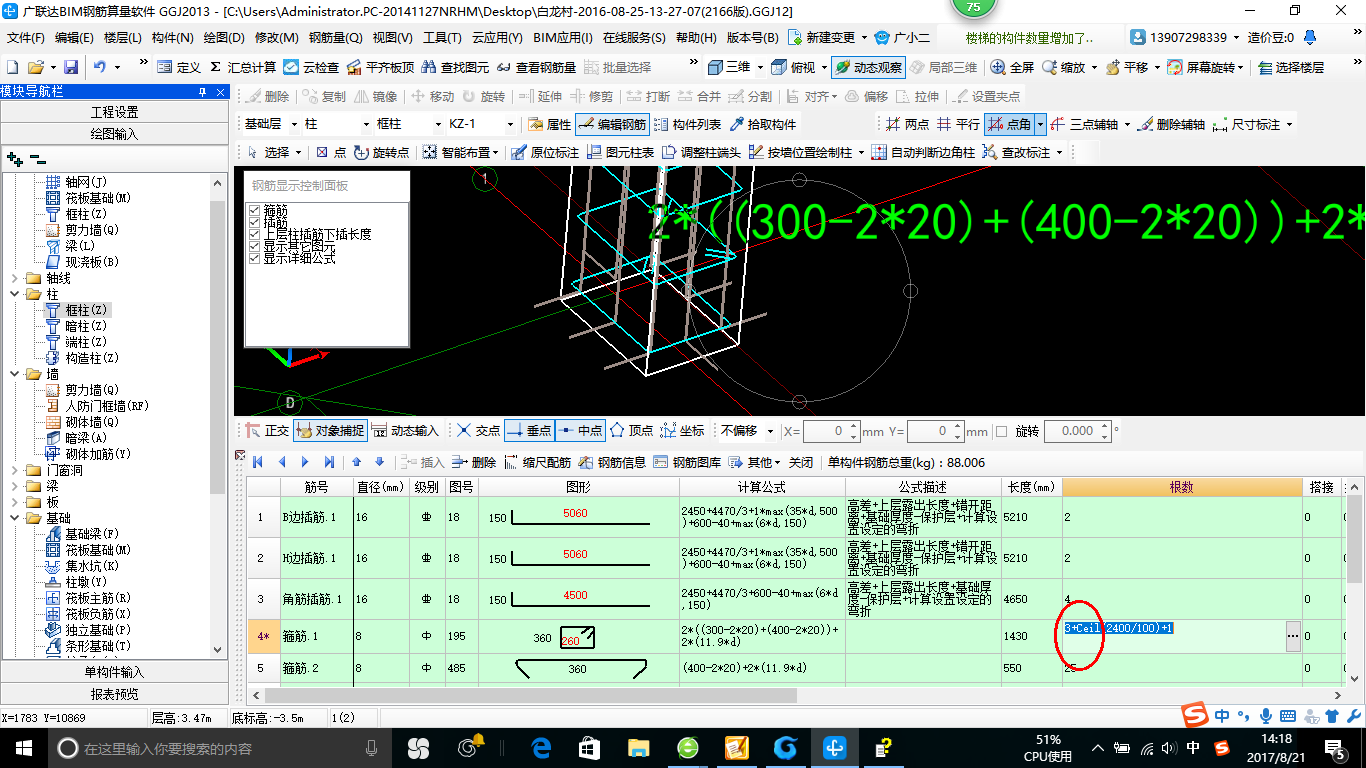
Task: Click 拾取构件 pick component tool
Action: 763,124
